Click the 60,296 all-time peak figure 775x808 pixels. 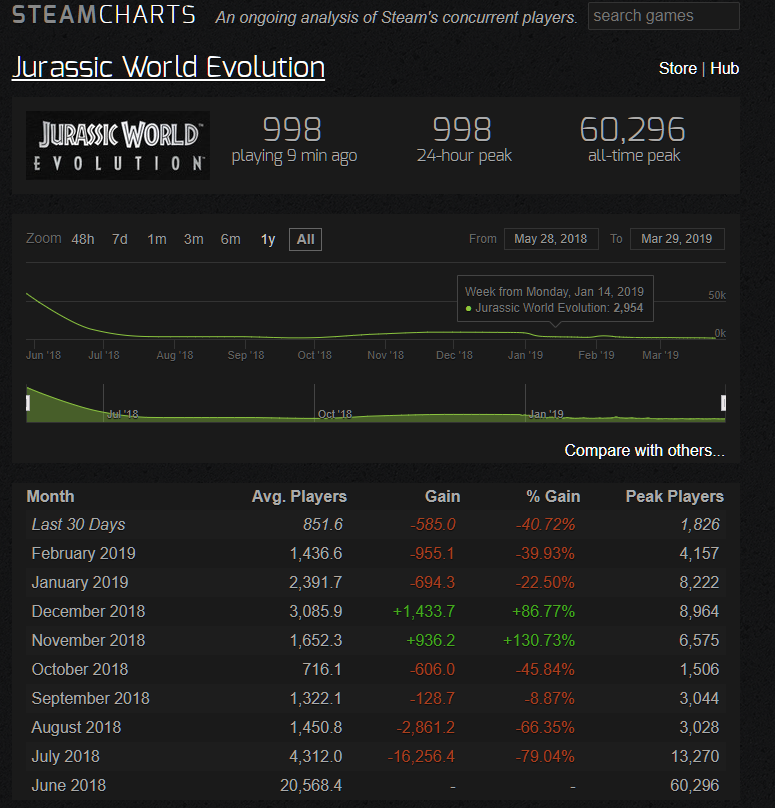click(x=633, y=129)
